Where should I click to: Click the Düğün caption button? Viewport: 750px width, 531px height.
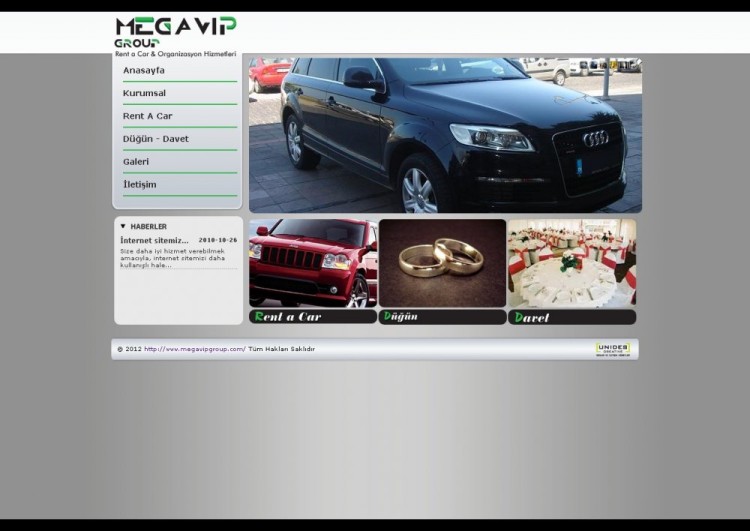442,317
